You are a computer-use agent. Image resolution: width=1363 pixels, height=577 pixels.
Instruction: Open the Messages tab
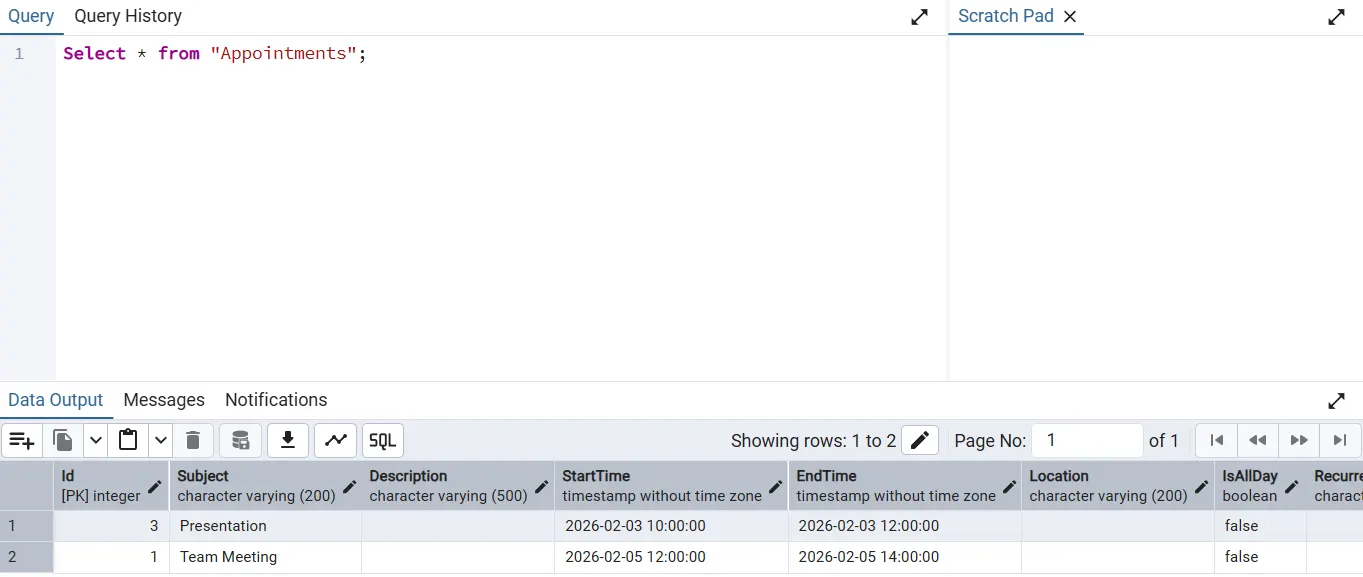[164, 400]
